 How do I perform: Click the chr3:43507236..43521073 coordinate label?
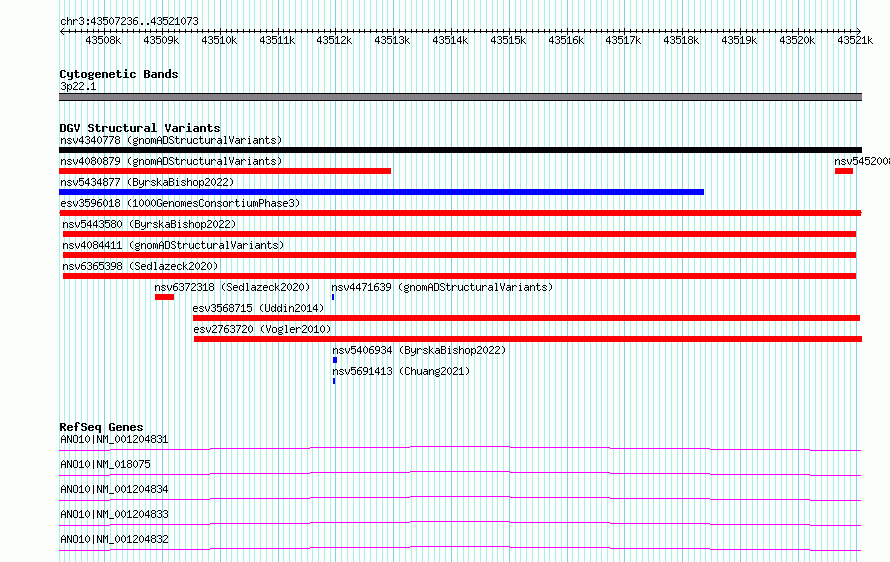click(x=129, y=21)
